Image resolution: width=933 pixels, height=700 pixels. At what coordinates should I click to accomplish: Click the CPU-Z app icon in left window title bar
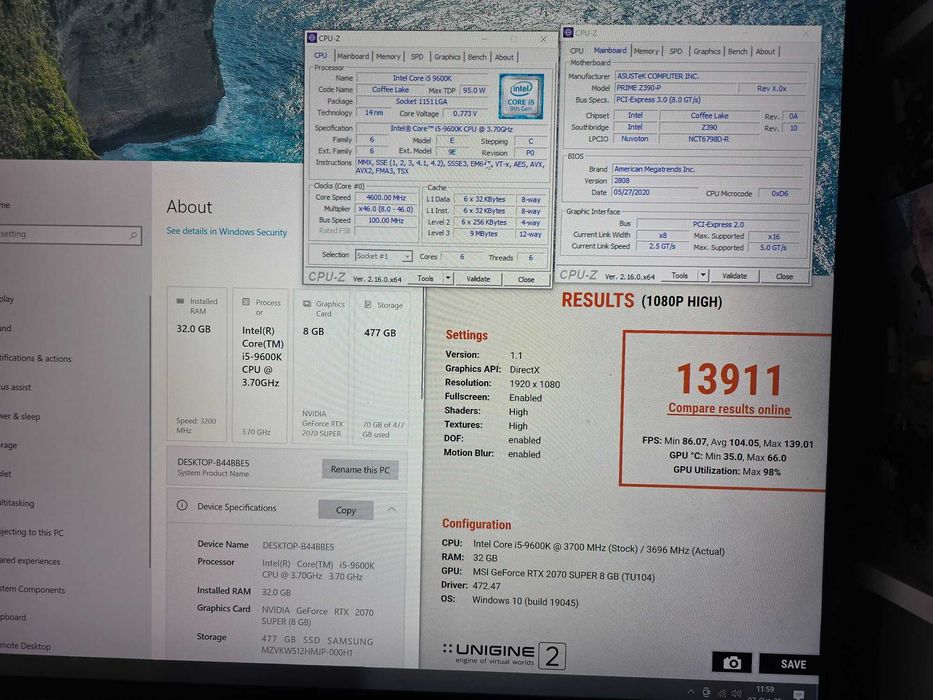(x=312, y=38)
